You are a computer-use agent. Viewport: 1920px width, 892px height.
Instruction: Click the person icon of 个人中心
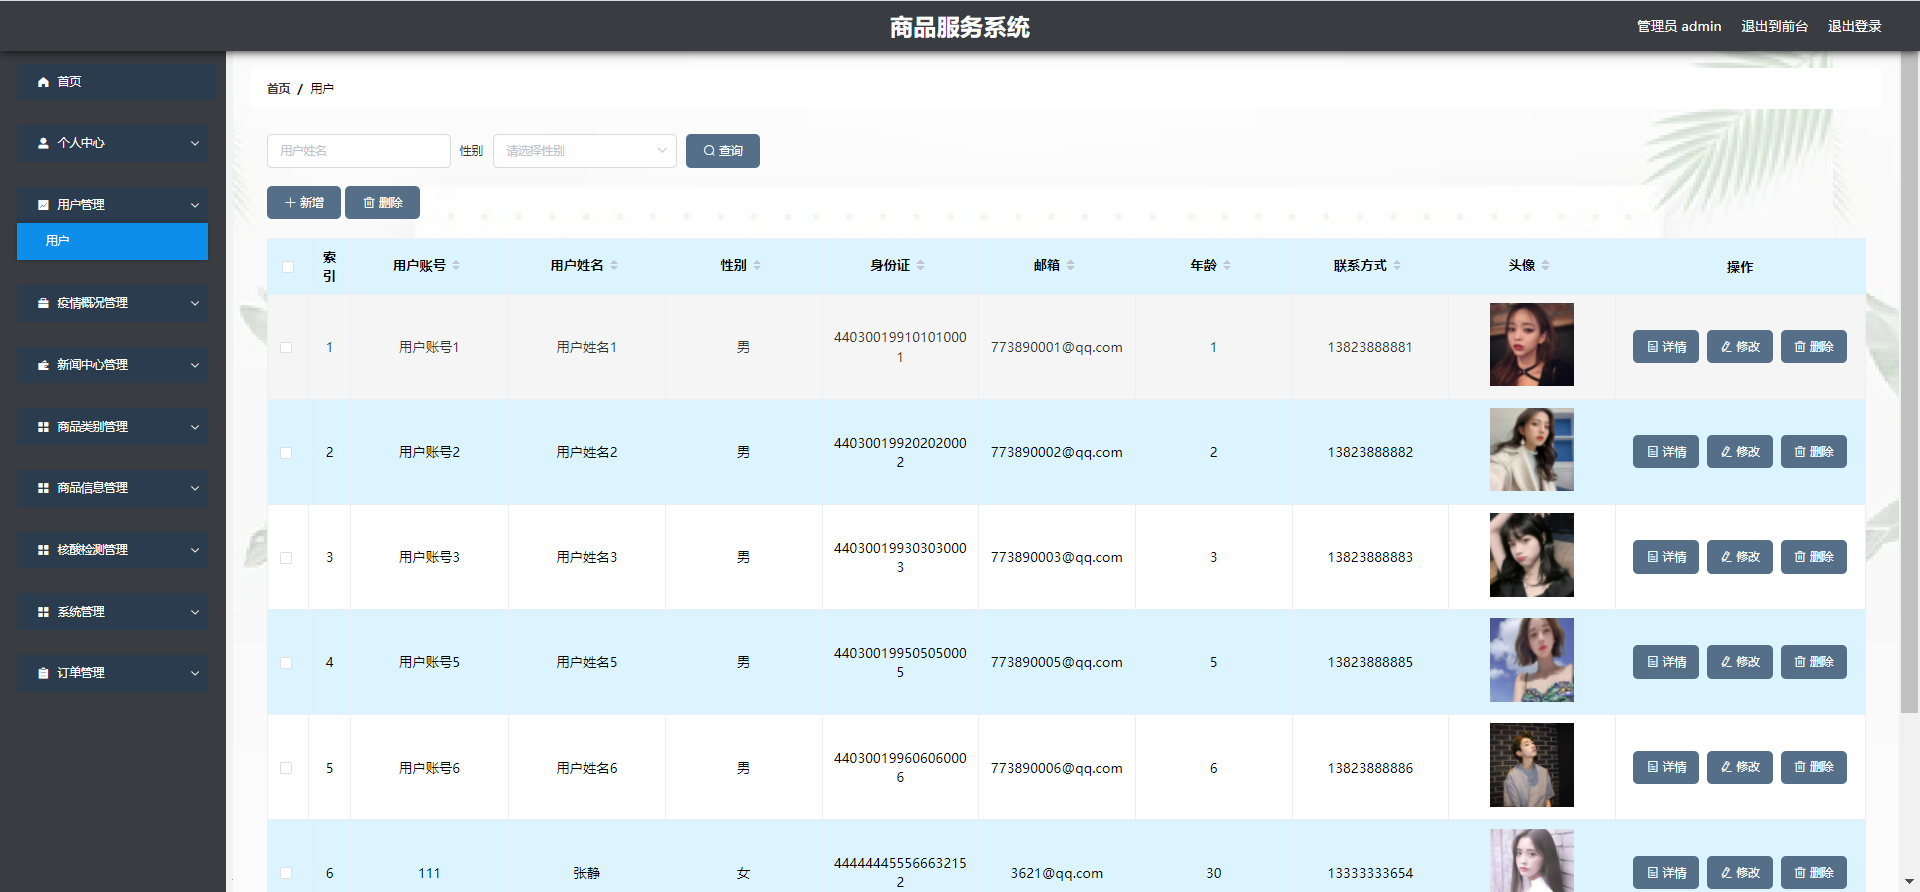(x=43, y=143)
